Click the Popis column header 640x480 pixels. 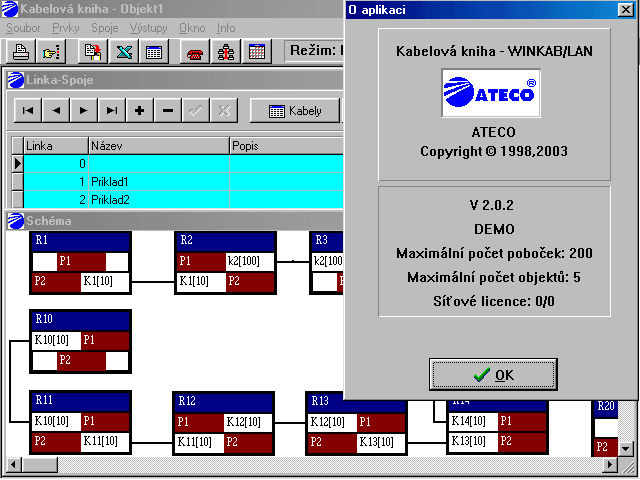point(287,146)
